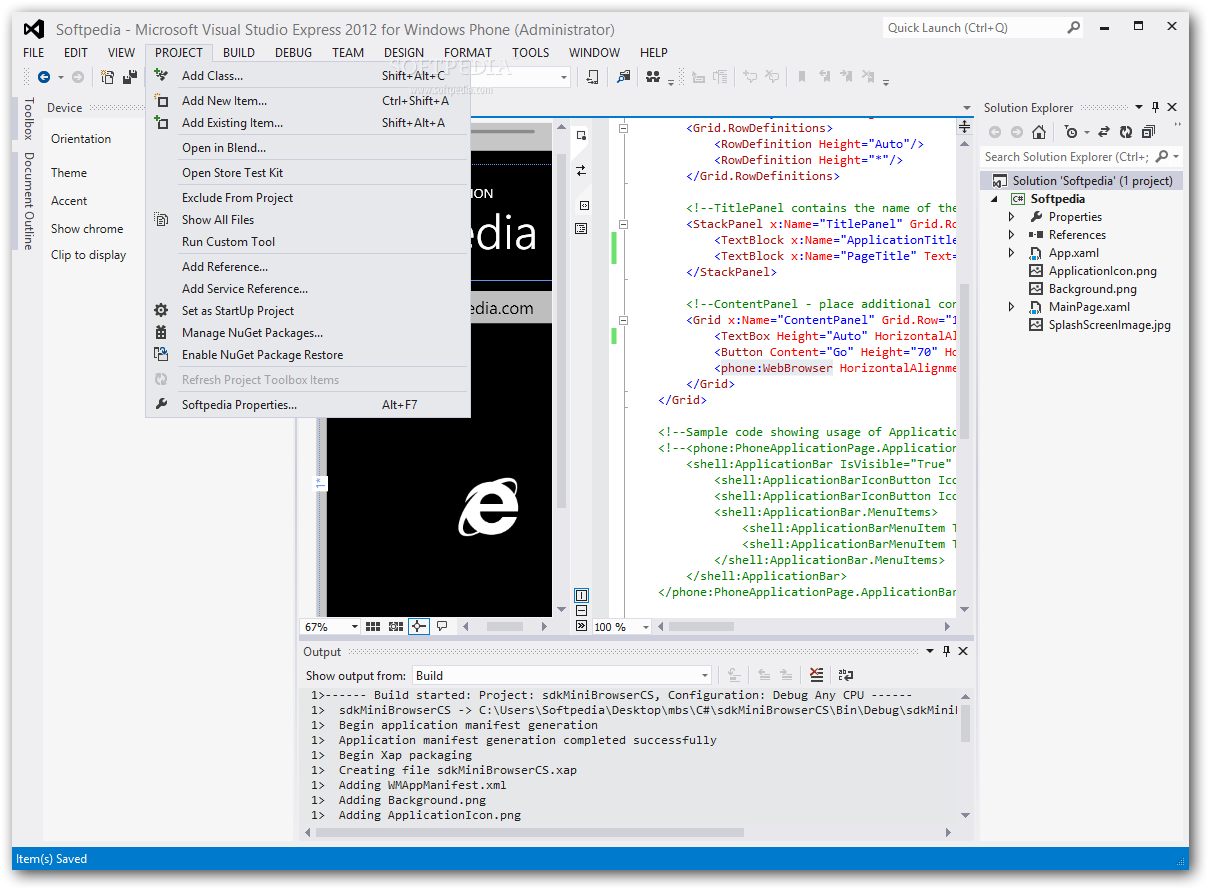Click the horizontal split view icon
1209x890 pixels.
tap(582, 611)
